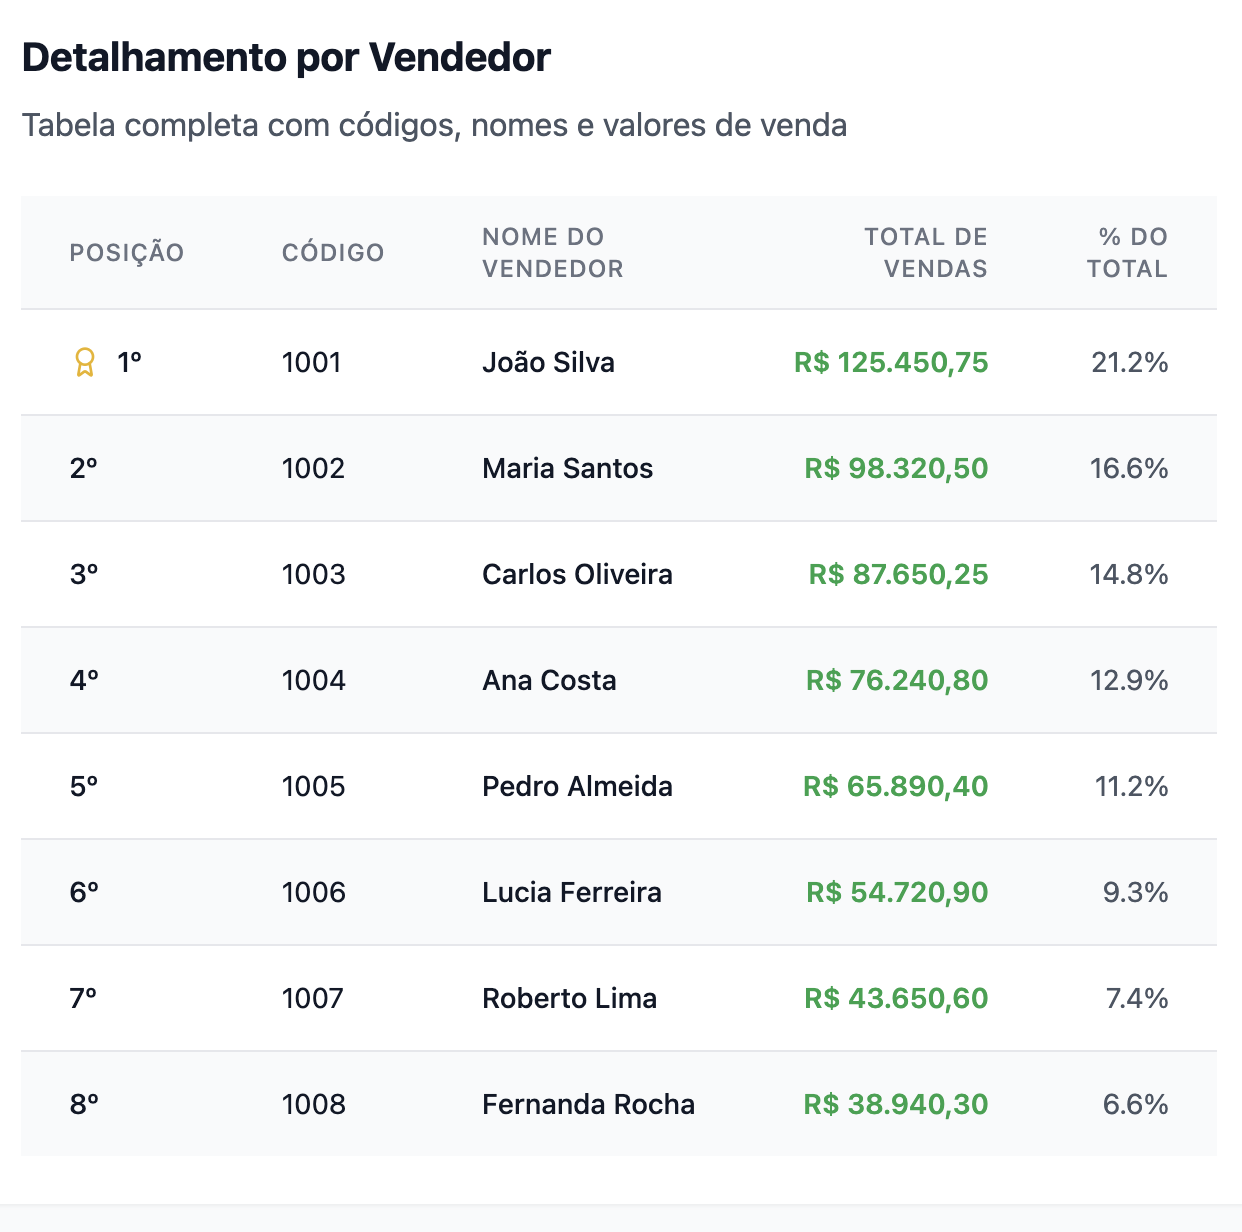Click the % DO TOTAL header
The image size is (1242, 1232).
tap(1128, 253)
